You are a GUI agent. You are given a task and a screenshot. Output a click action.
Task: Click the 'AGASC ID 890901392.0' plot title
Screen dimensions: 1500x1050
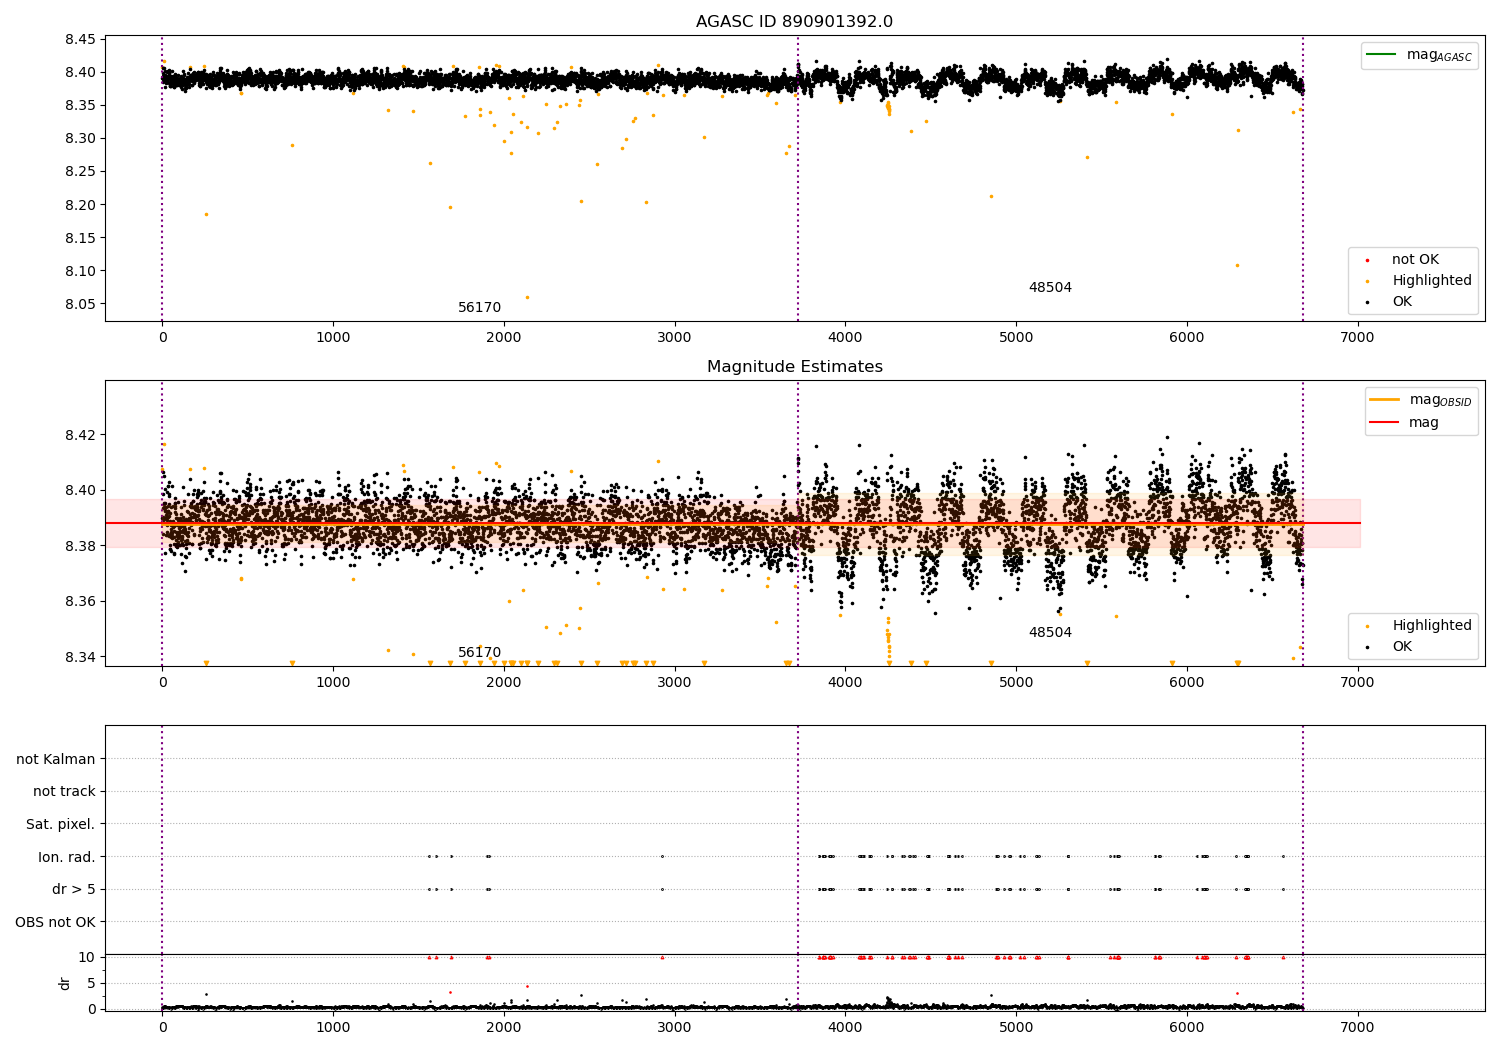coord(794,22)
